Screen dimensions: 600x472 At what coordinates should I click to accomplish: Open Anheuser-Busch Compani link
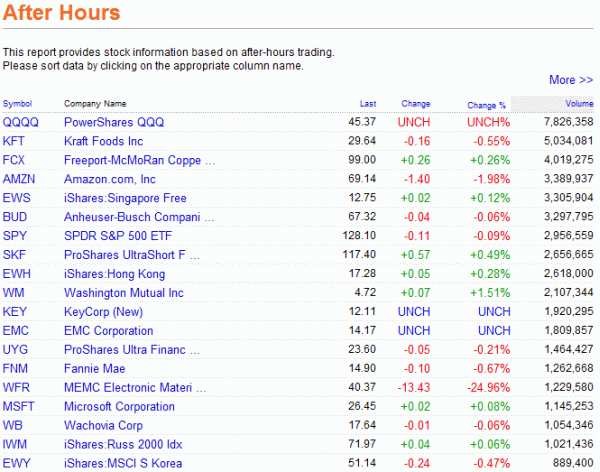139,217
